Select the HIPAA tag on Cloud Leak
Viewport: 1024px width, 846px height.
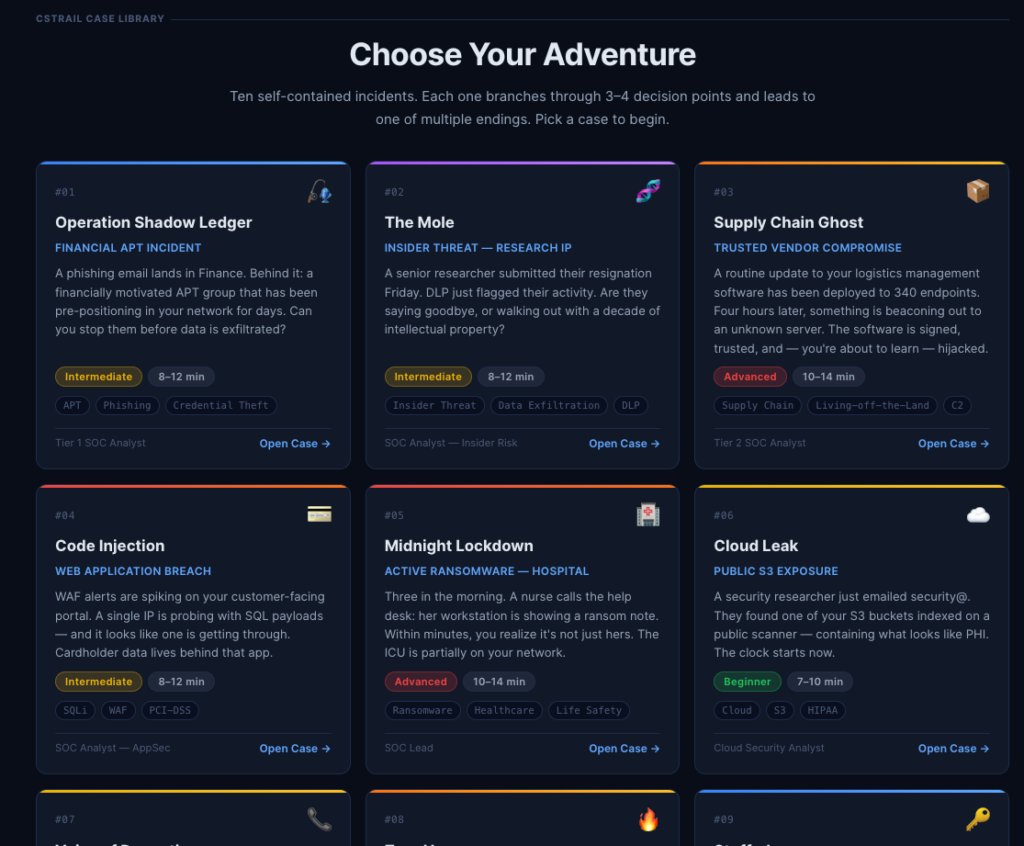[x=824, y=710]
